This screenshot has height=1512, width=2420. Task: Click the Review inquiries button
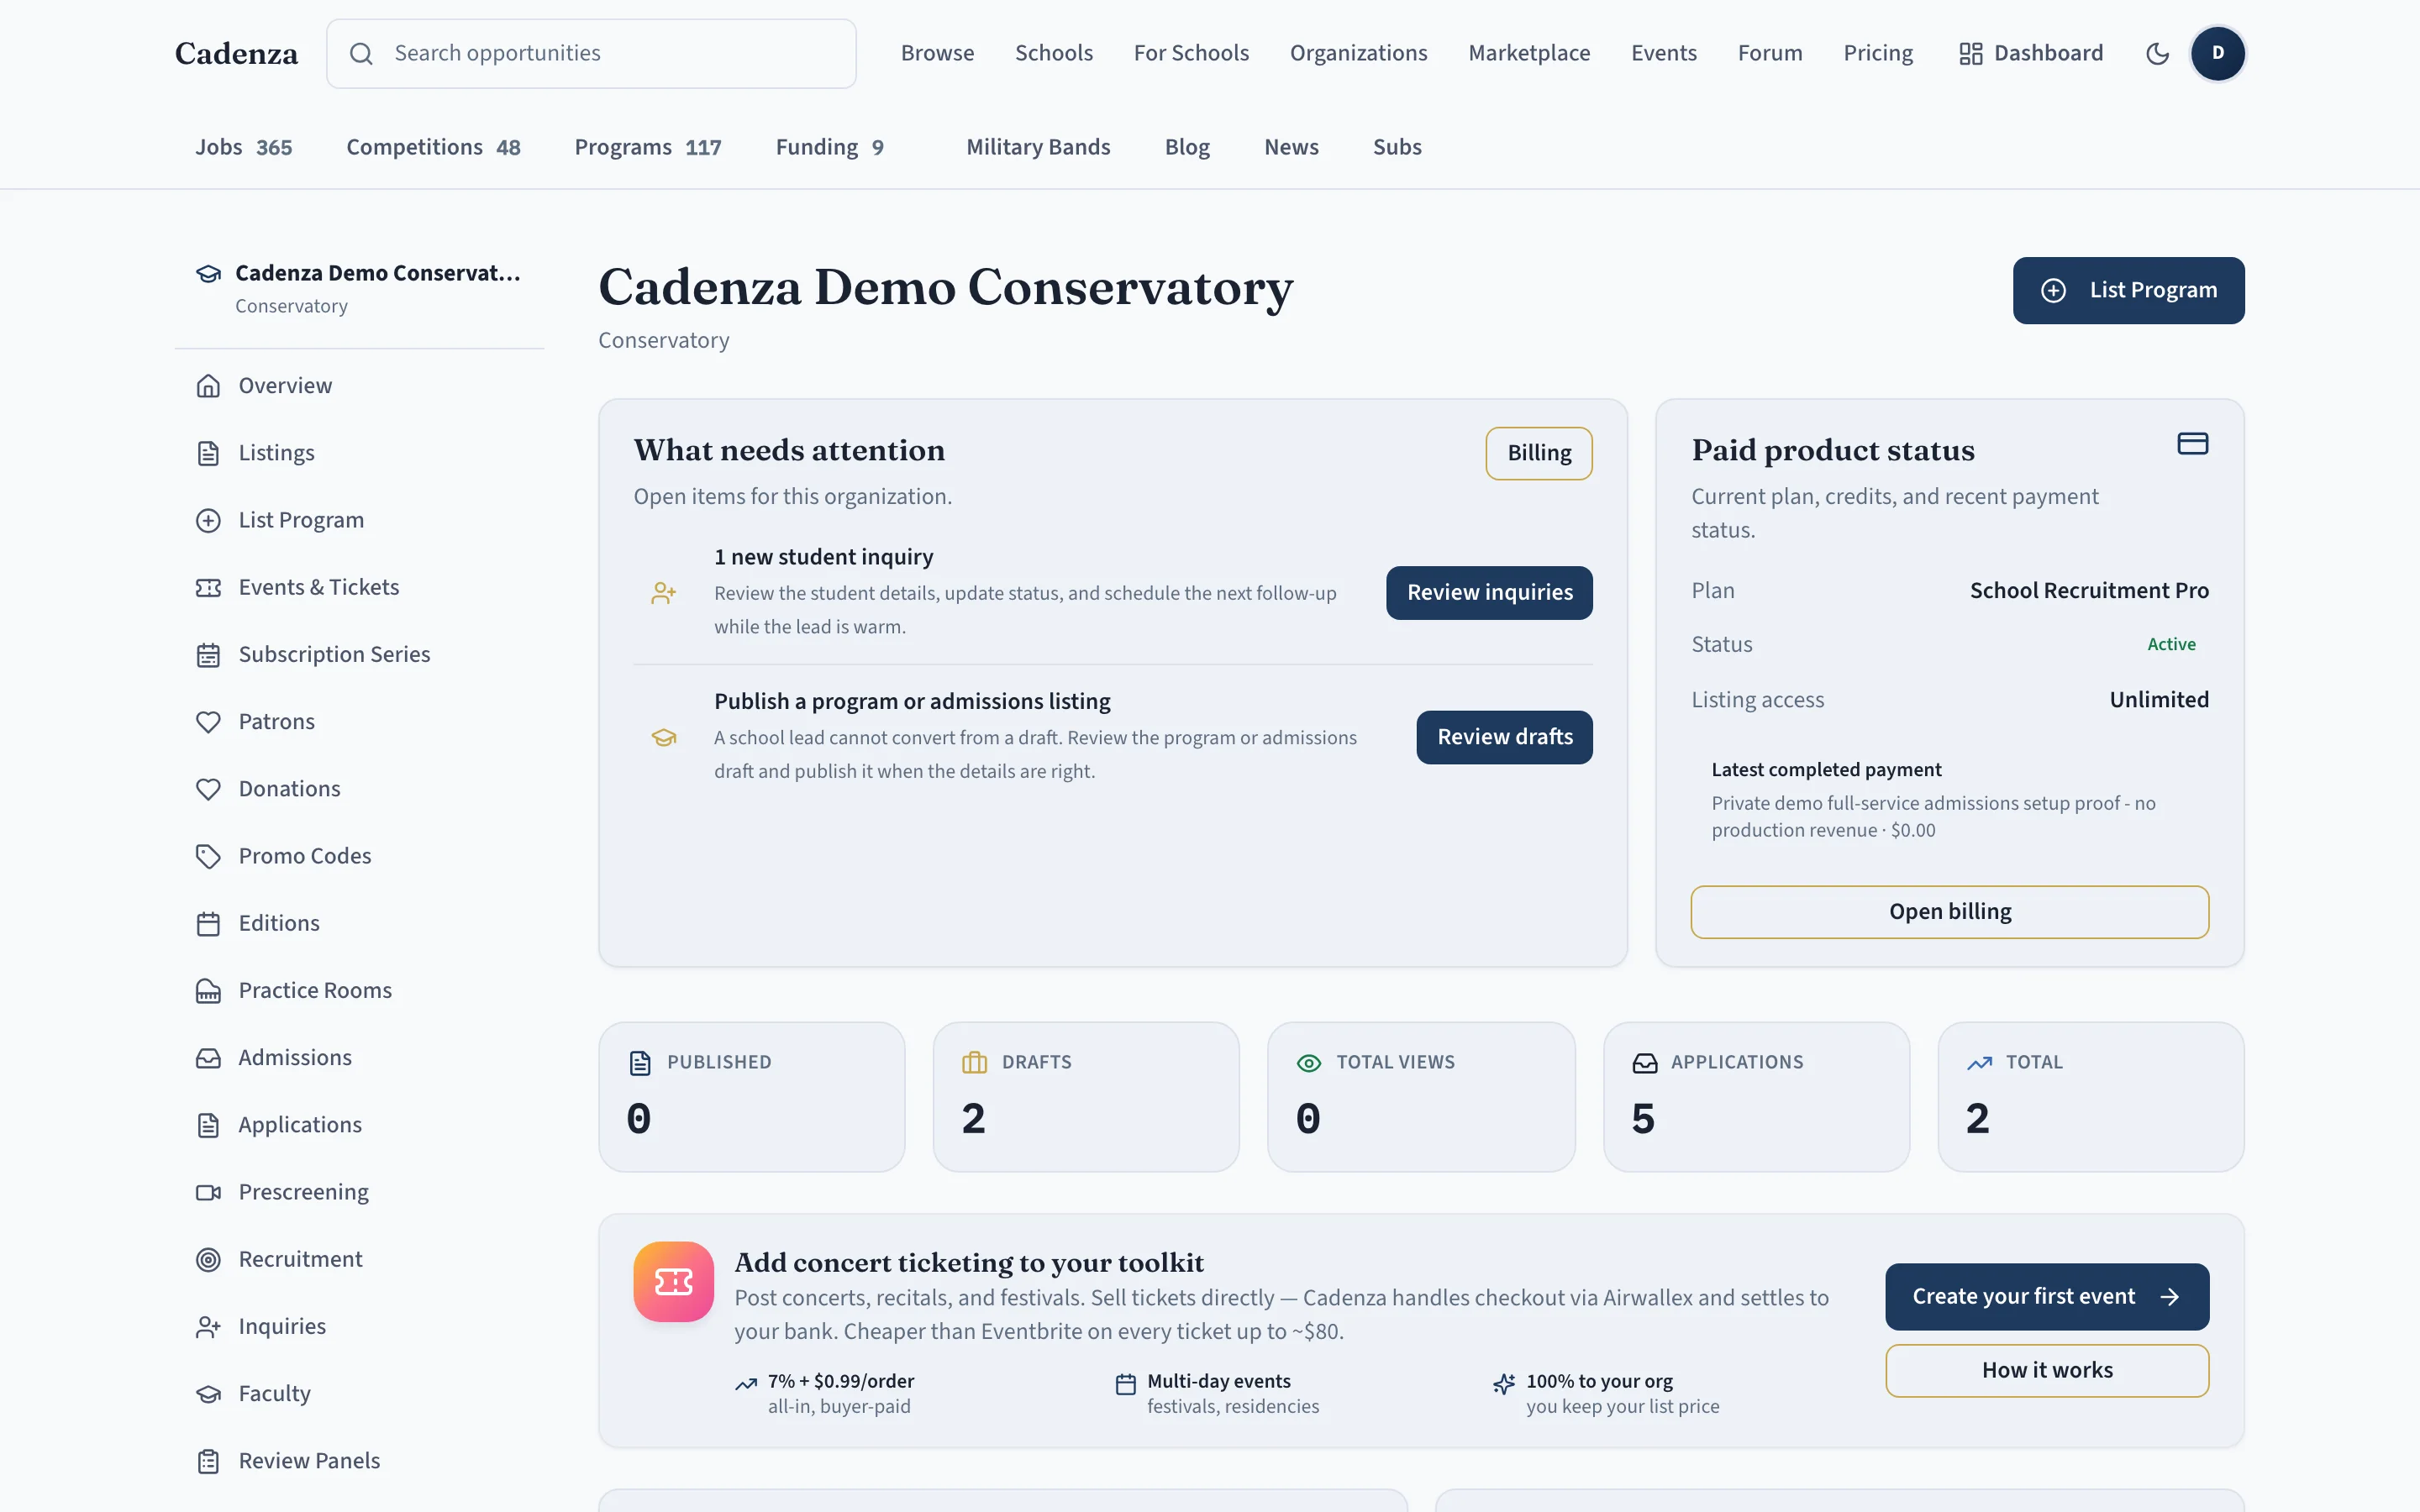click(x=1489, y=593)
